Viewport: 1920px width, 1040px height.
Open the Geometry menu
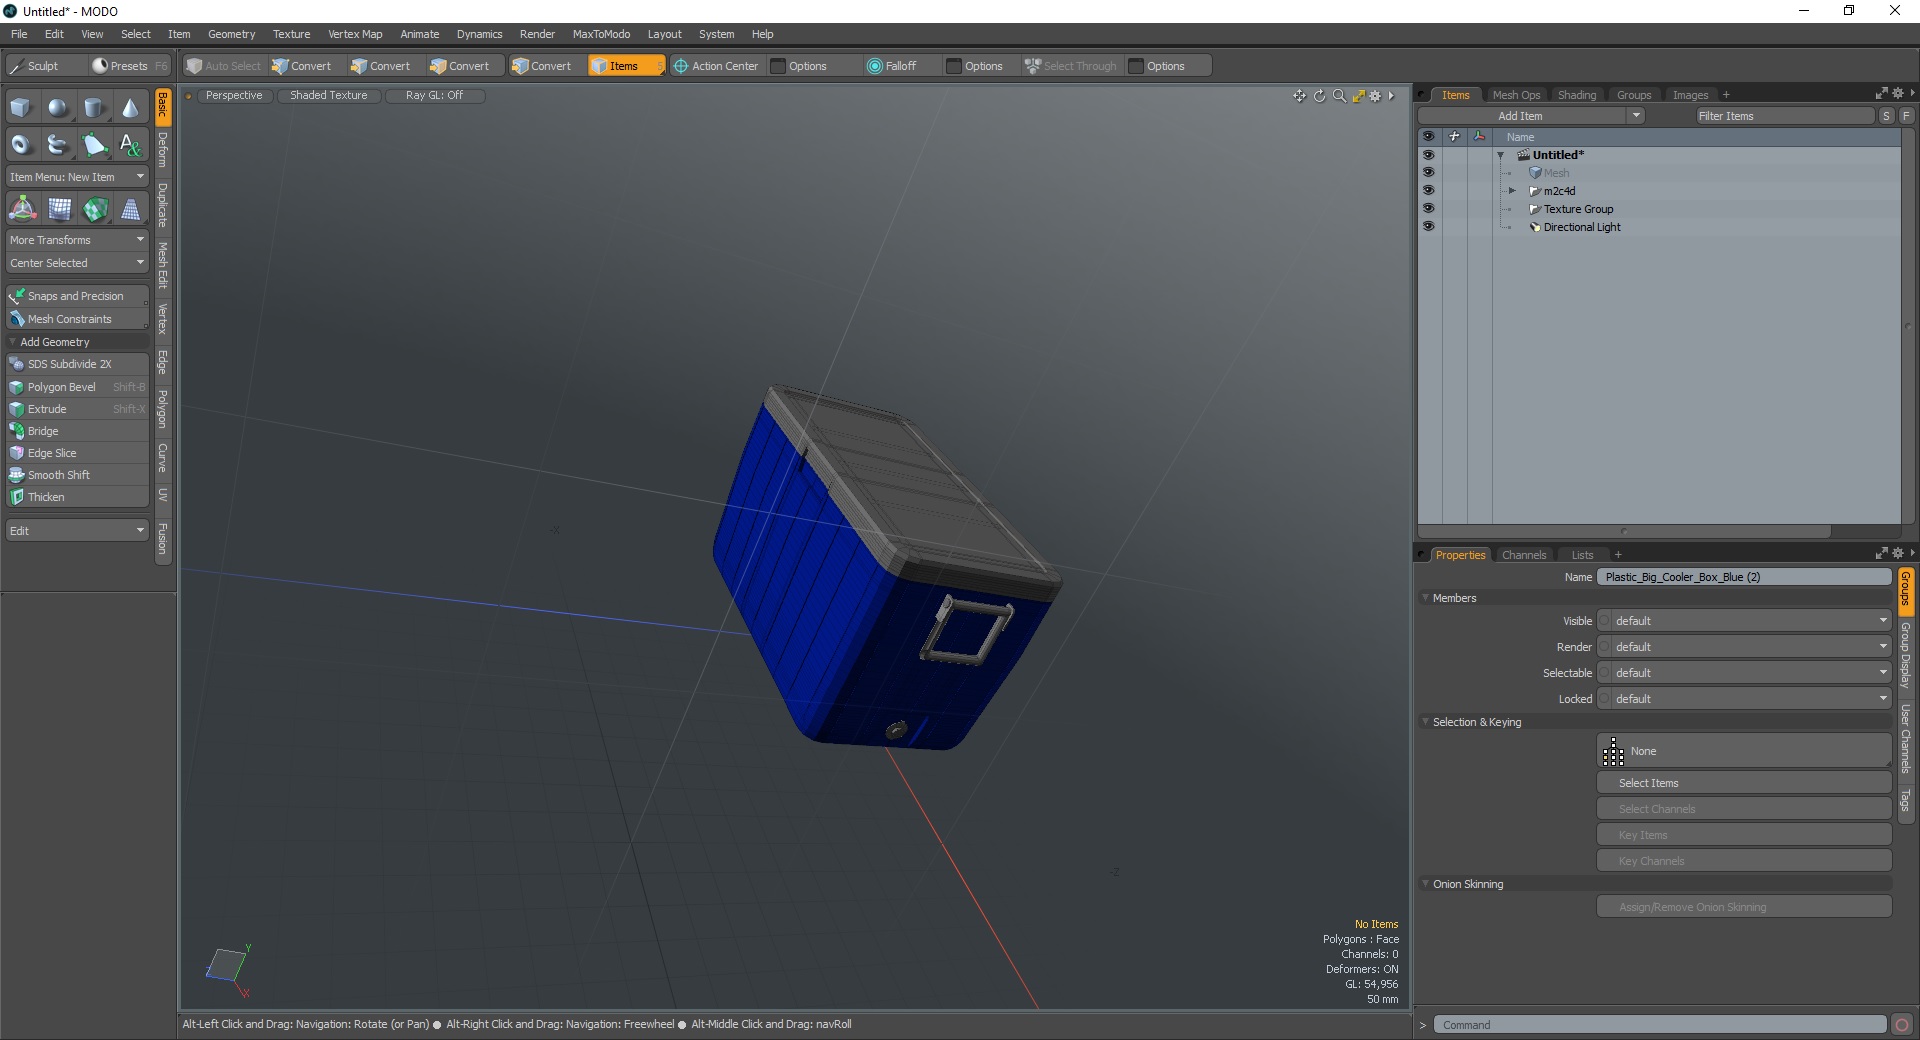[x=231, y=34]
